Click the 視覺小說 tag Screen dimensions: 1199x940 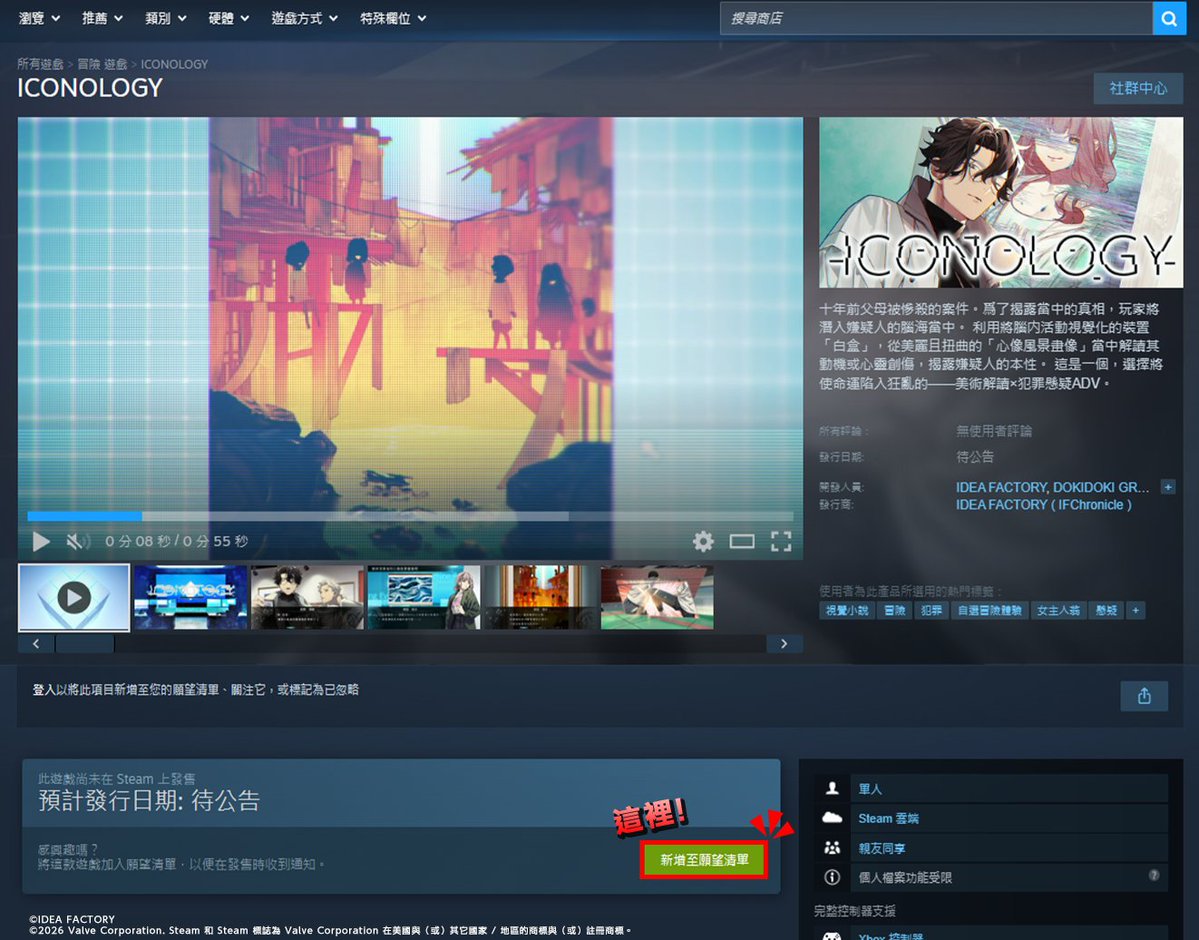846,610
